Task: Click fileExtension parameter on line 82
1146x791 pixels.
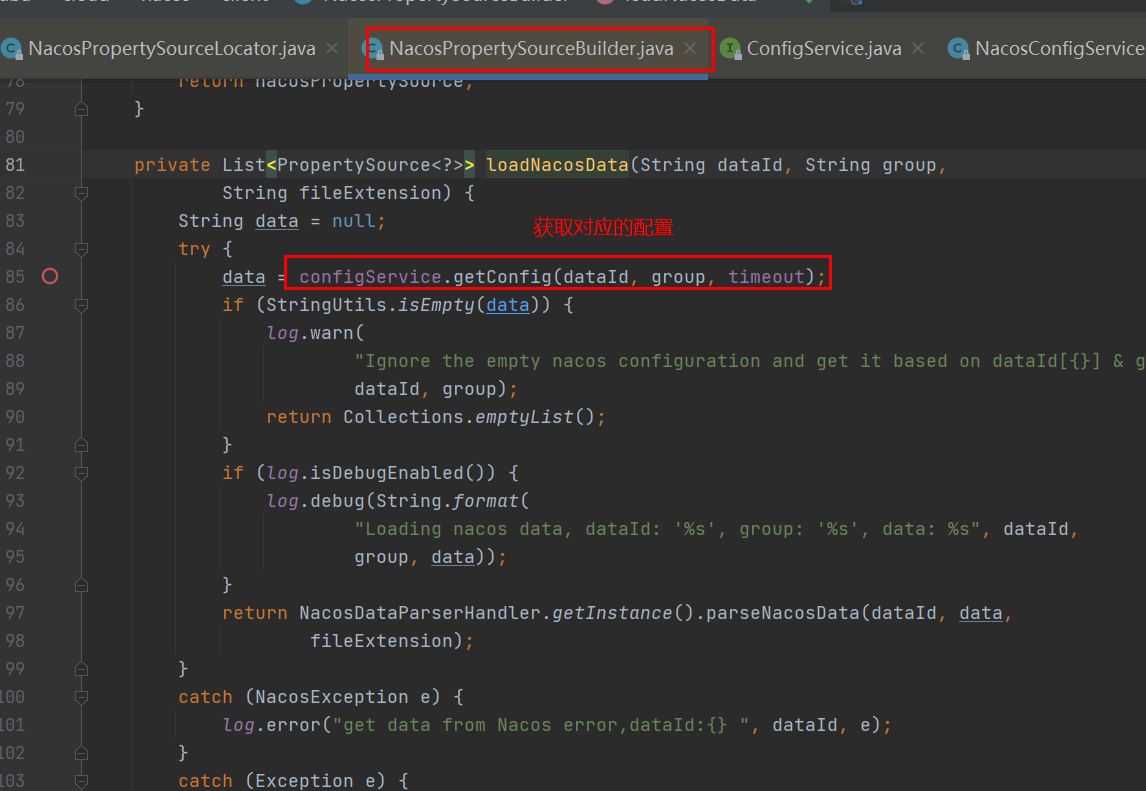Action: click(371, 193)
